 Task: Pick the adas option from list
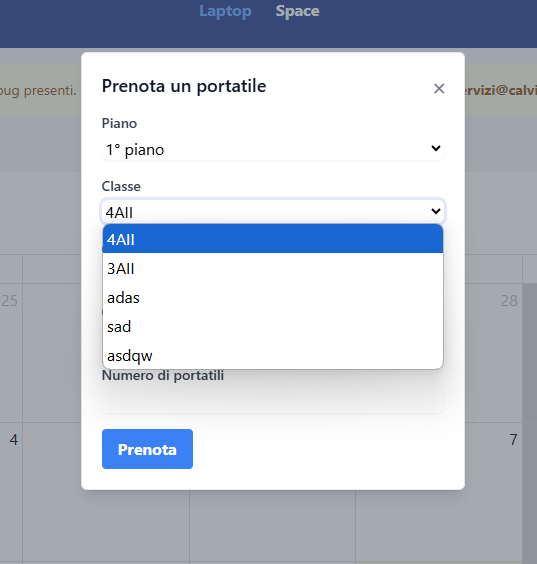[273, 297]
